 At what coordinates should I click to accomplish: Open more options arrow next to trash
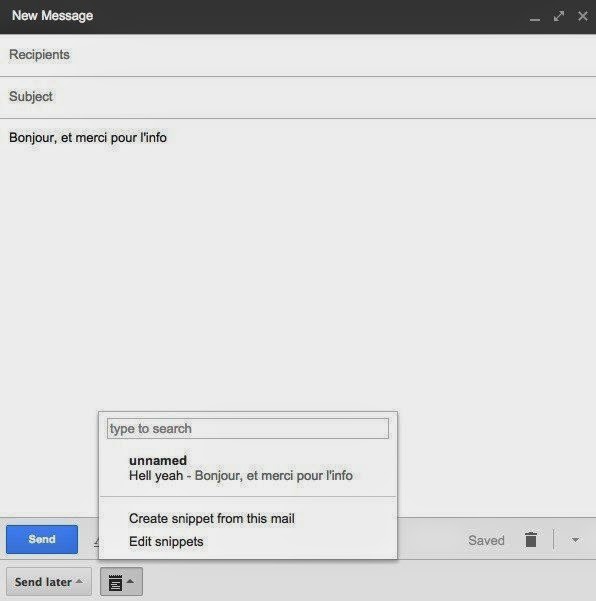click(x=575, y=540)
